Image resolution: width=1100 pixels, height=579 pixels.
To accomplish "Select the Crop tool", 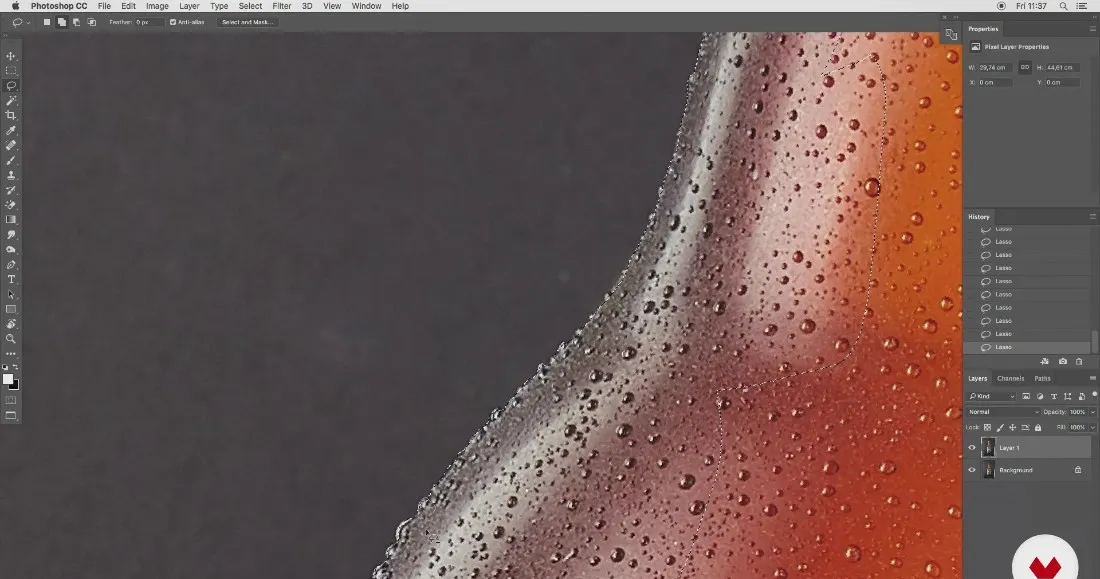I will click(x=11, y=115).
